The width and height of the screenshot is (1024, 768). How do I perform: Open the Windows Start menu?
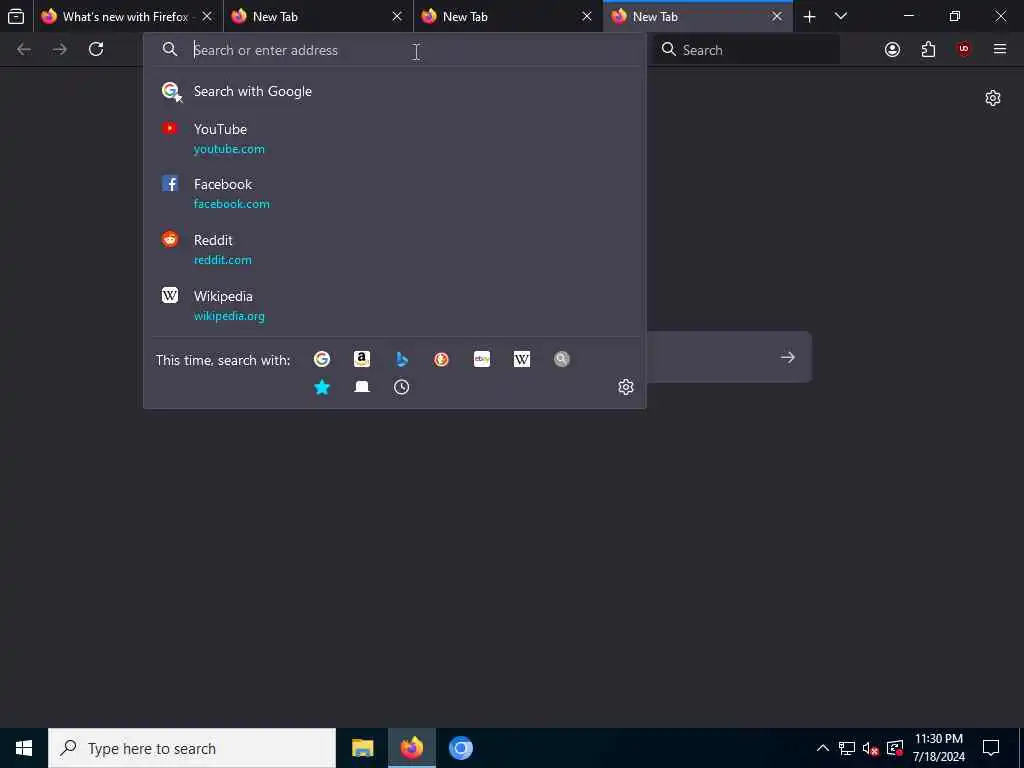click(x=24, y=748)
